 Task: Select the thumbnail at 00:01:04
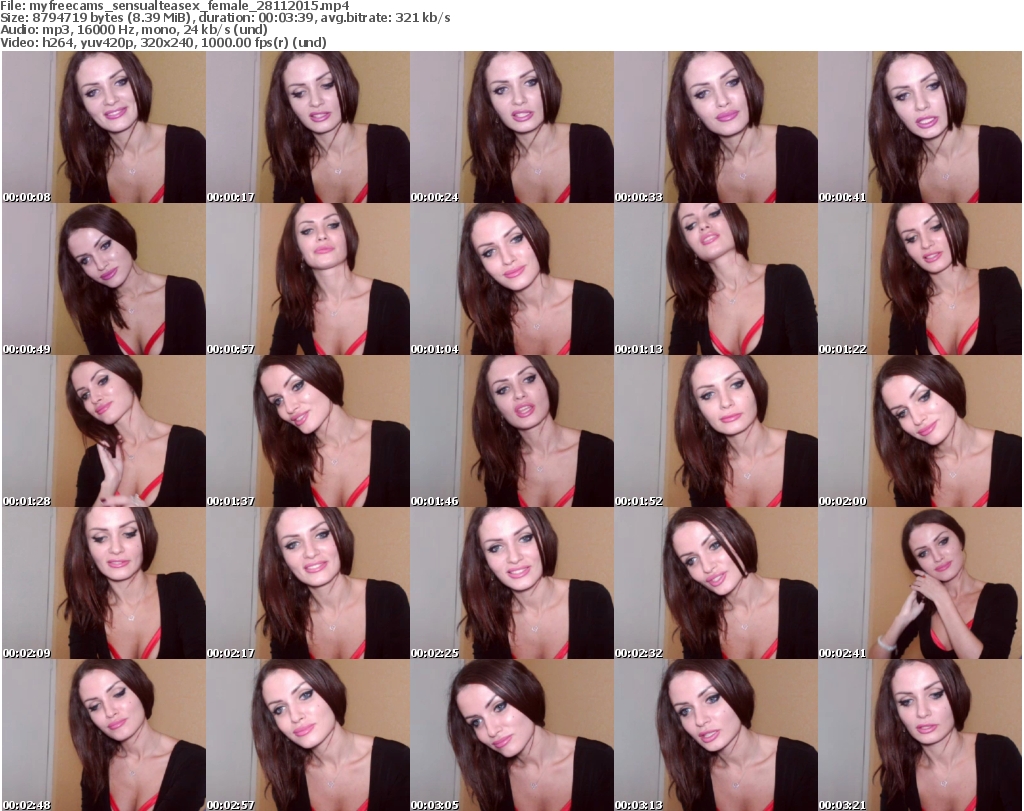coord(512,279)
